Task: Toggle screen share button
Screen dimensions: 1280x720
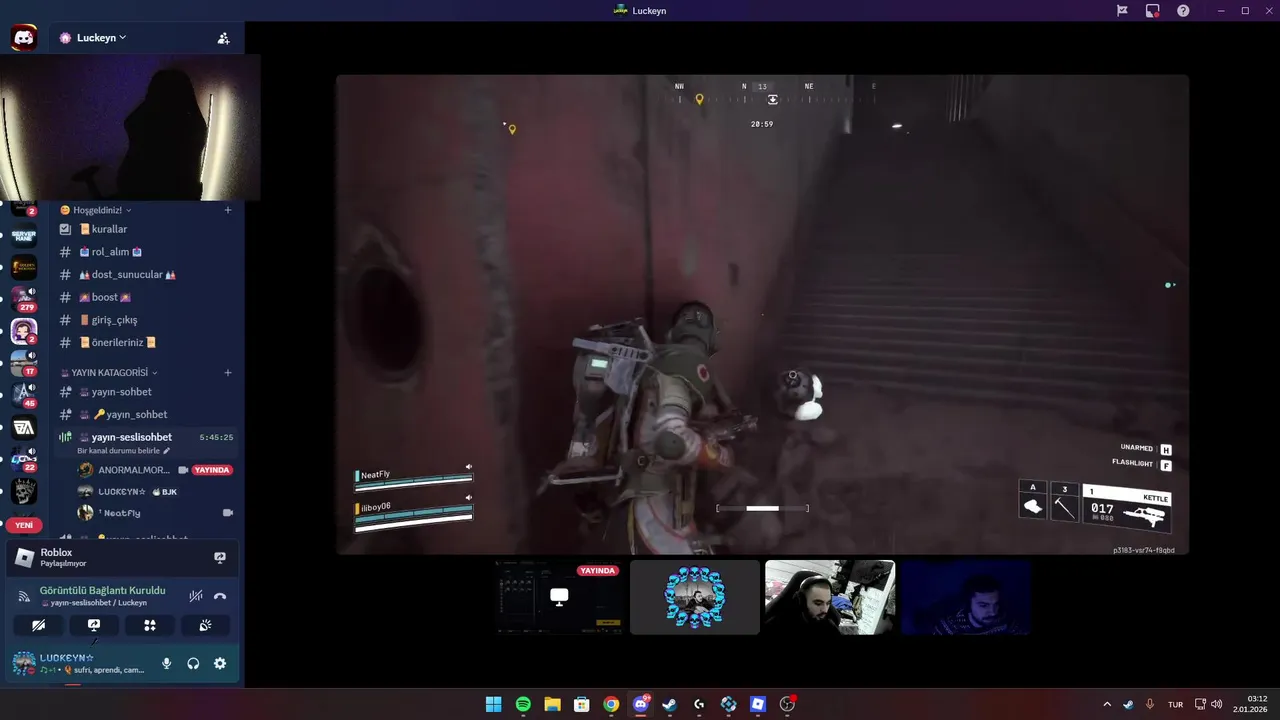Action: tap(94, 625)
